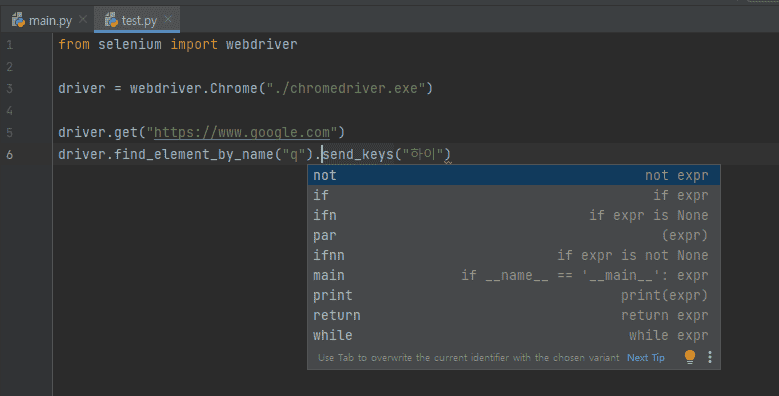The image size is (779, 396).
Task: Pick the 'main' completion suggestion
Action: (514, 275)
